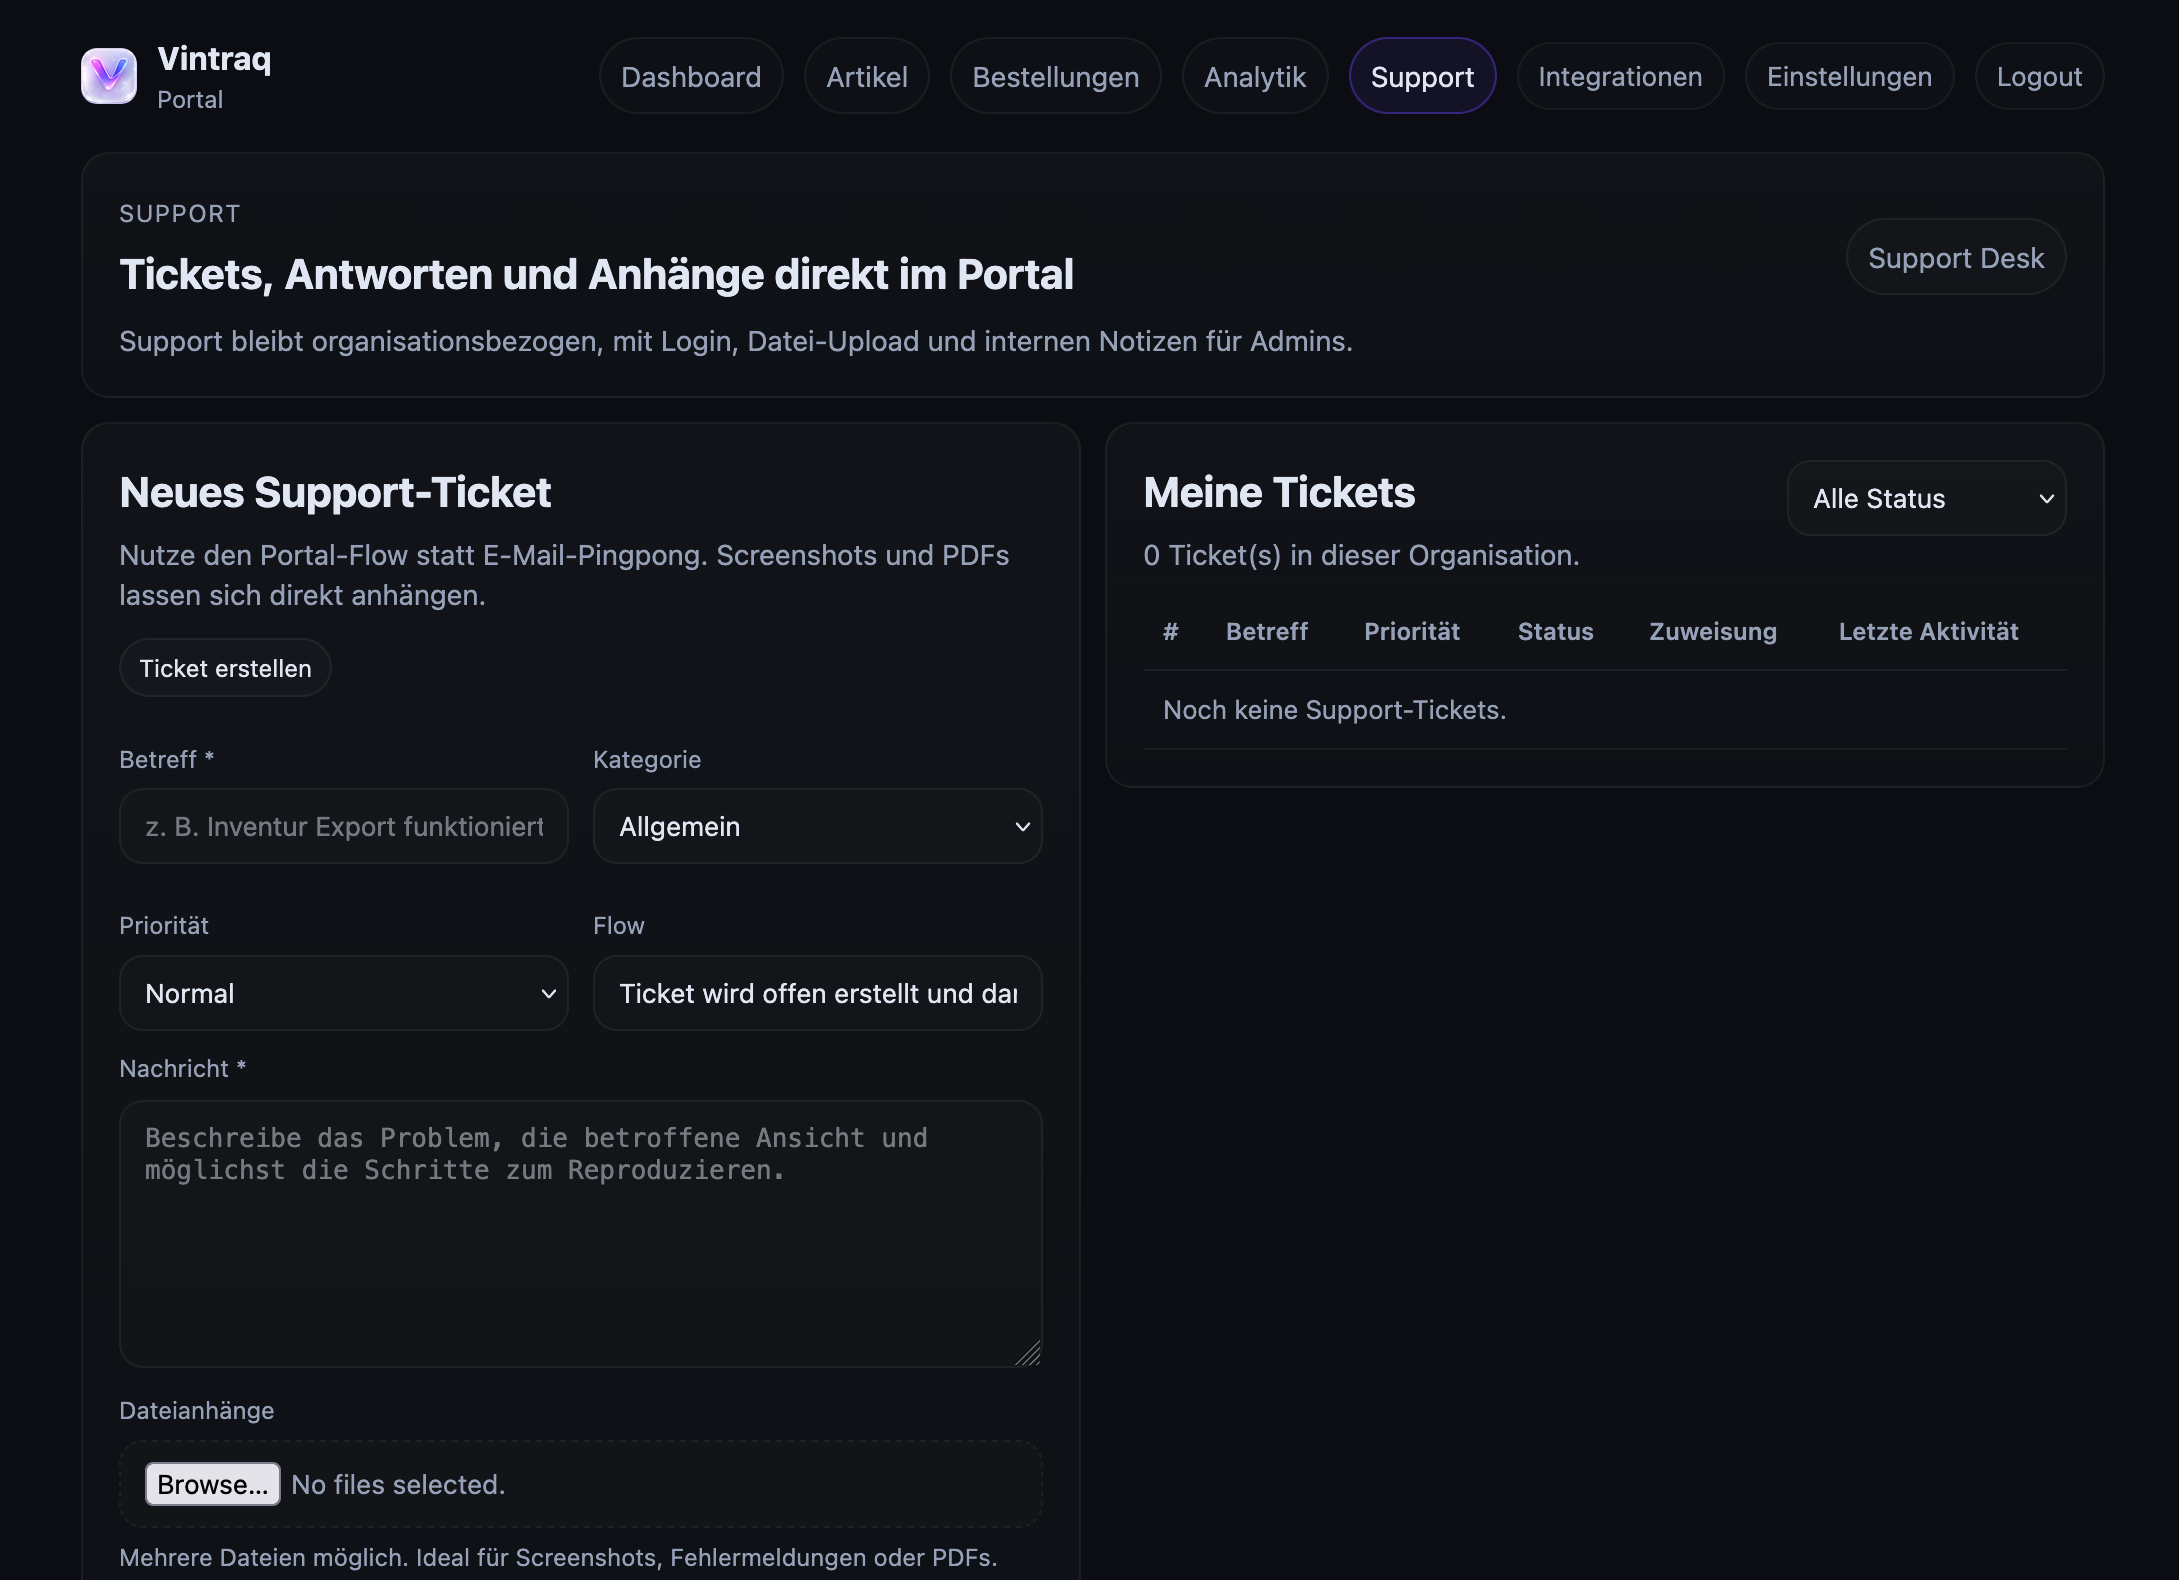Go to the Artikel page
The height and width of the screenshot is (1580, 2179).
866,77
